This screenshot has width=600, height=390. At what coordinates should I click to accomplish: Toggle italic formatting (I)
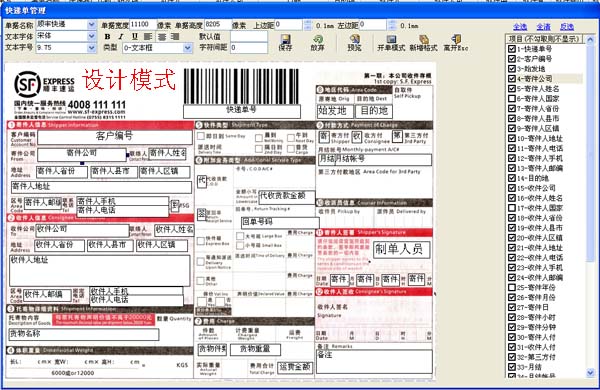point(121,37)
